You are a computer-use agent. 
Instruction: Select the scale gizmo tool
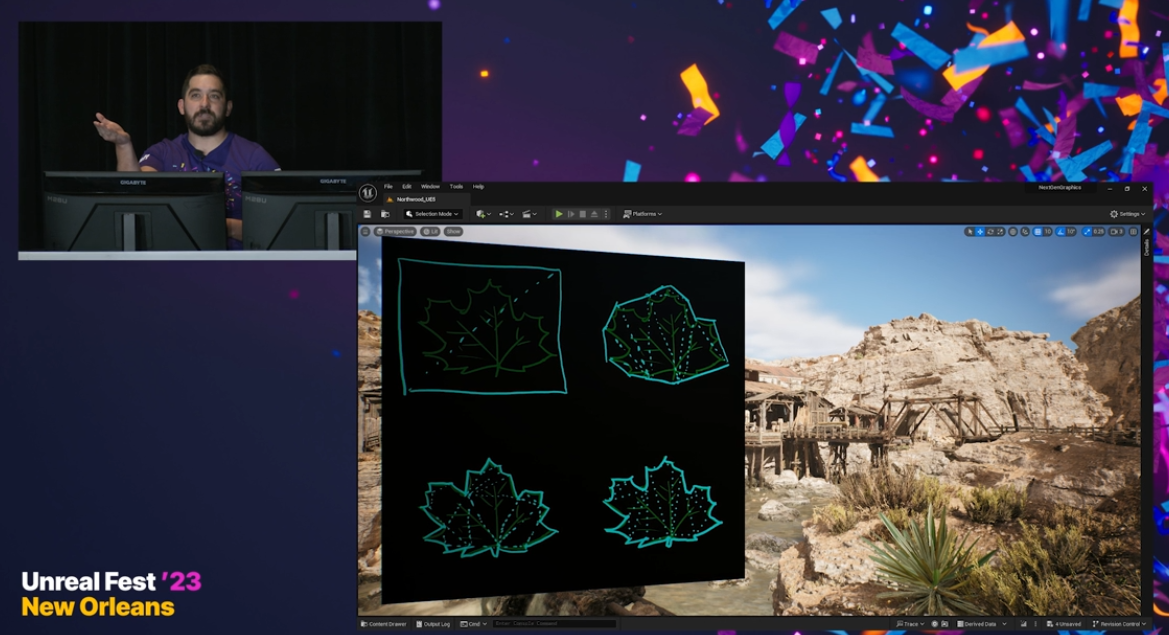pos(1000,232)
